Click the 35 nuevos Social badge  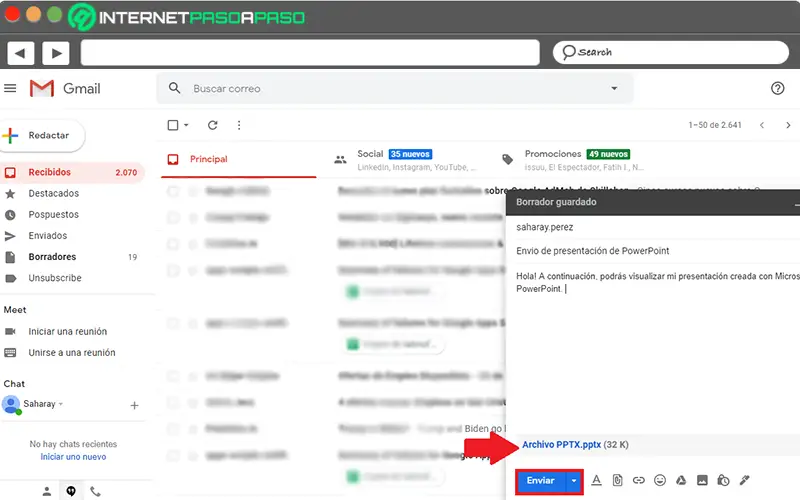tap(410, 154)
